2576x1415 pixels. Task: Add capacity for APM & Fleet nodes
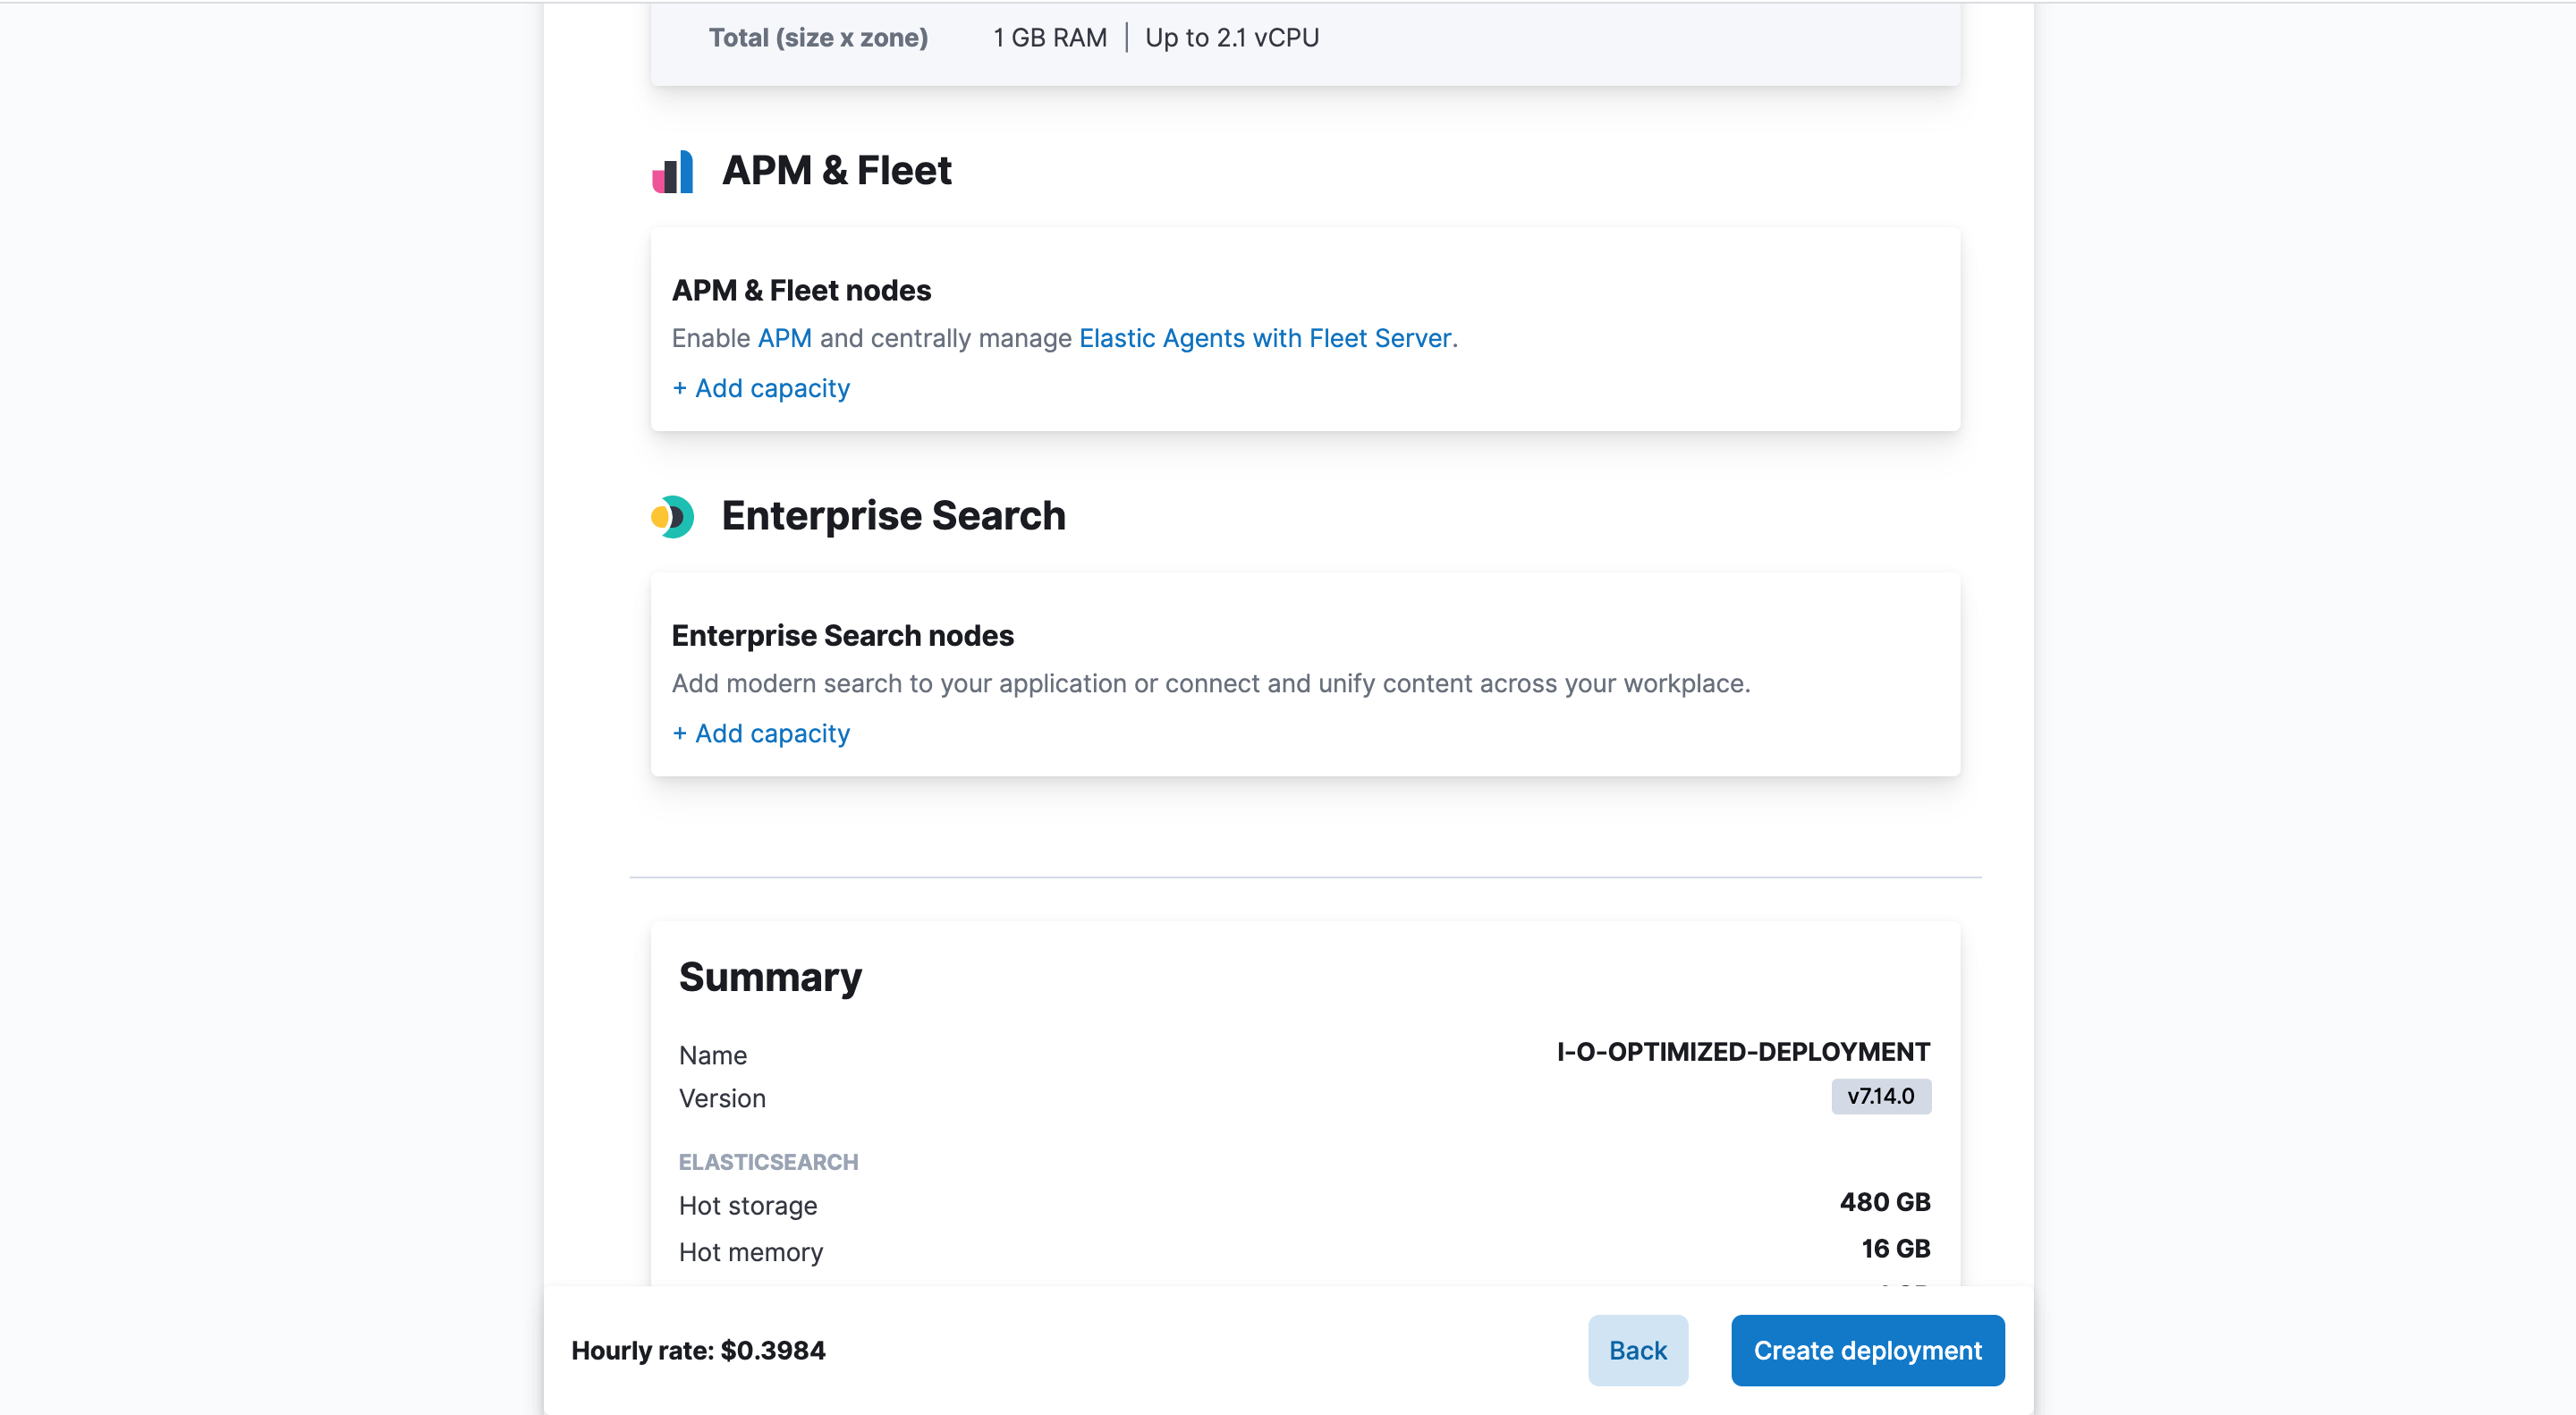point(760,388)
